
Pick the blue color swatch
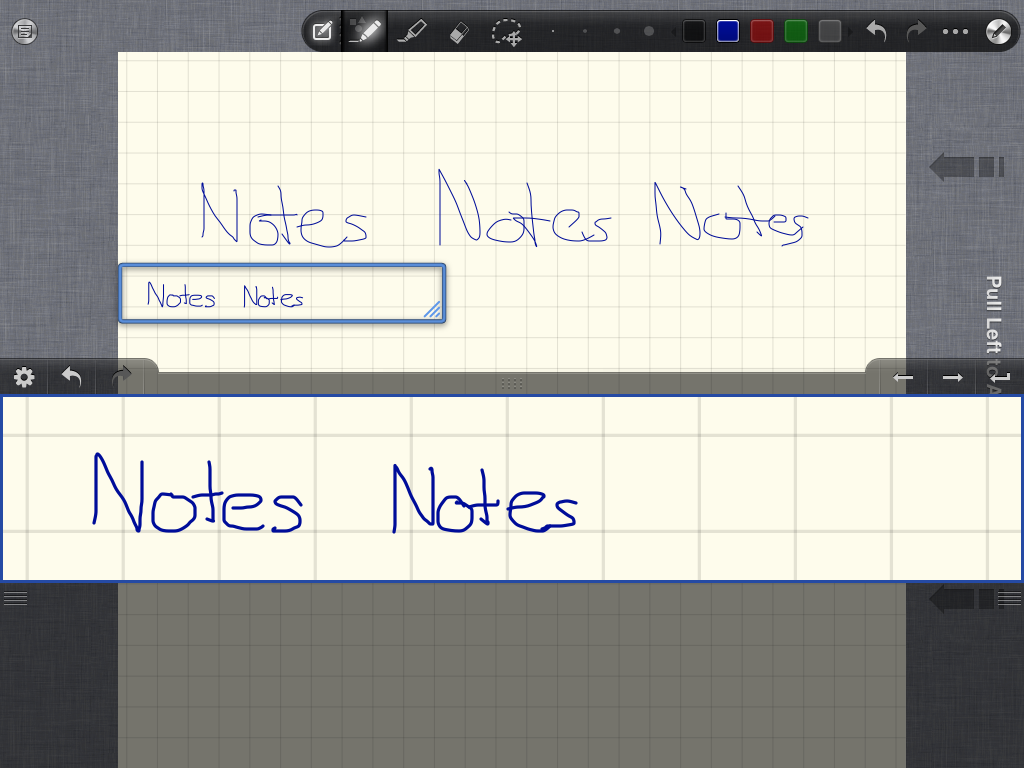728,31
